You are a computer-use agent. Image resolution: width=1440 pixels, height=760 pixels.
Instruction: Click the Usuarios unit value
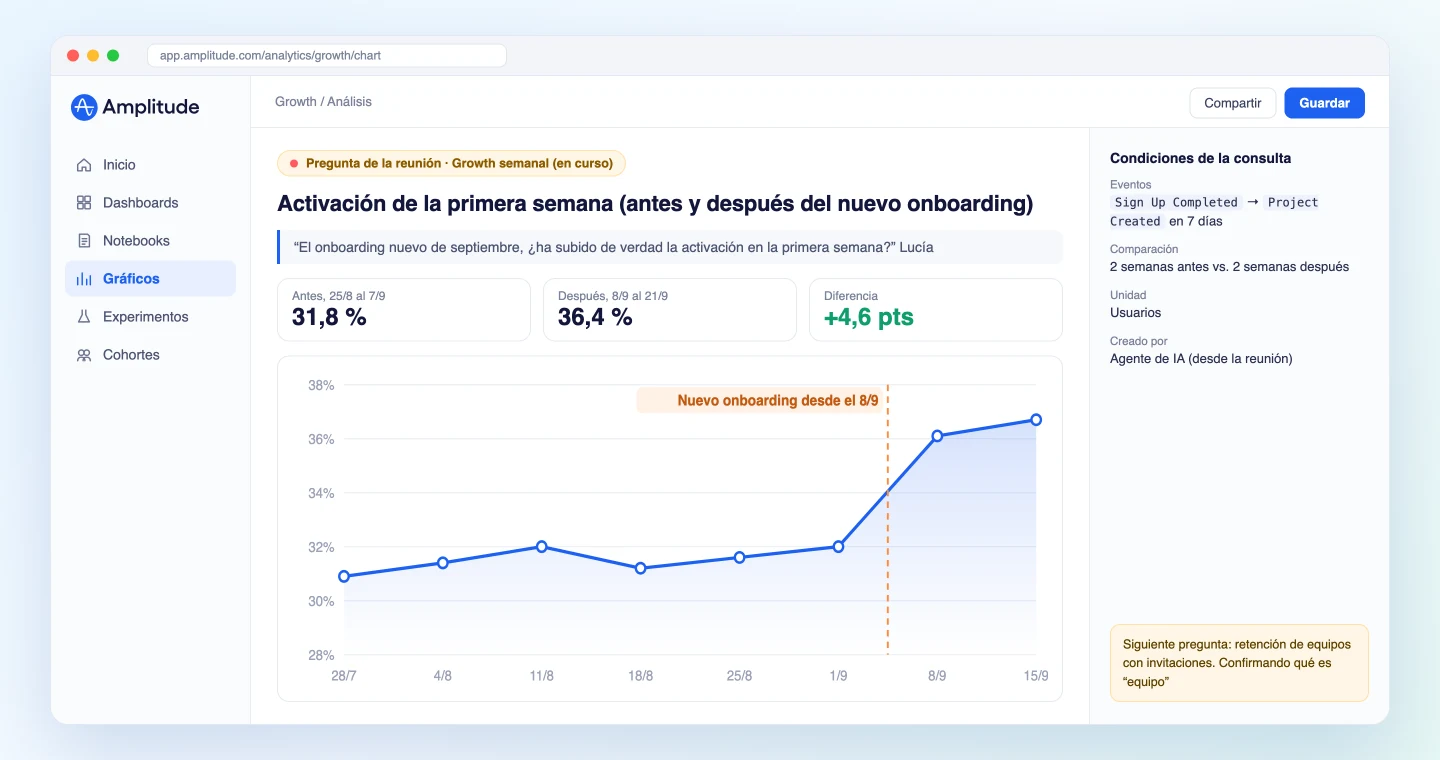tap(1135, 313)
